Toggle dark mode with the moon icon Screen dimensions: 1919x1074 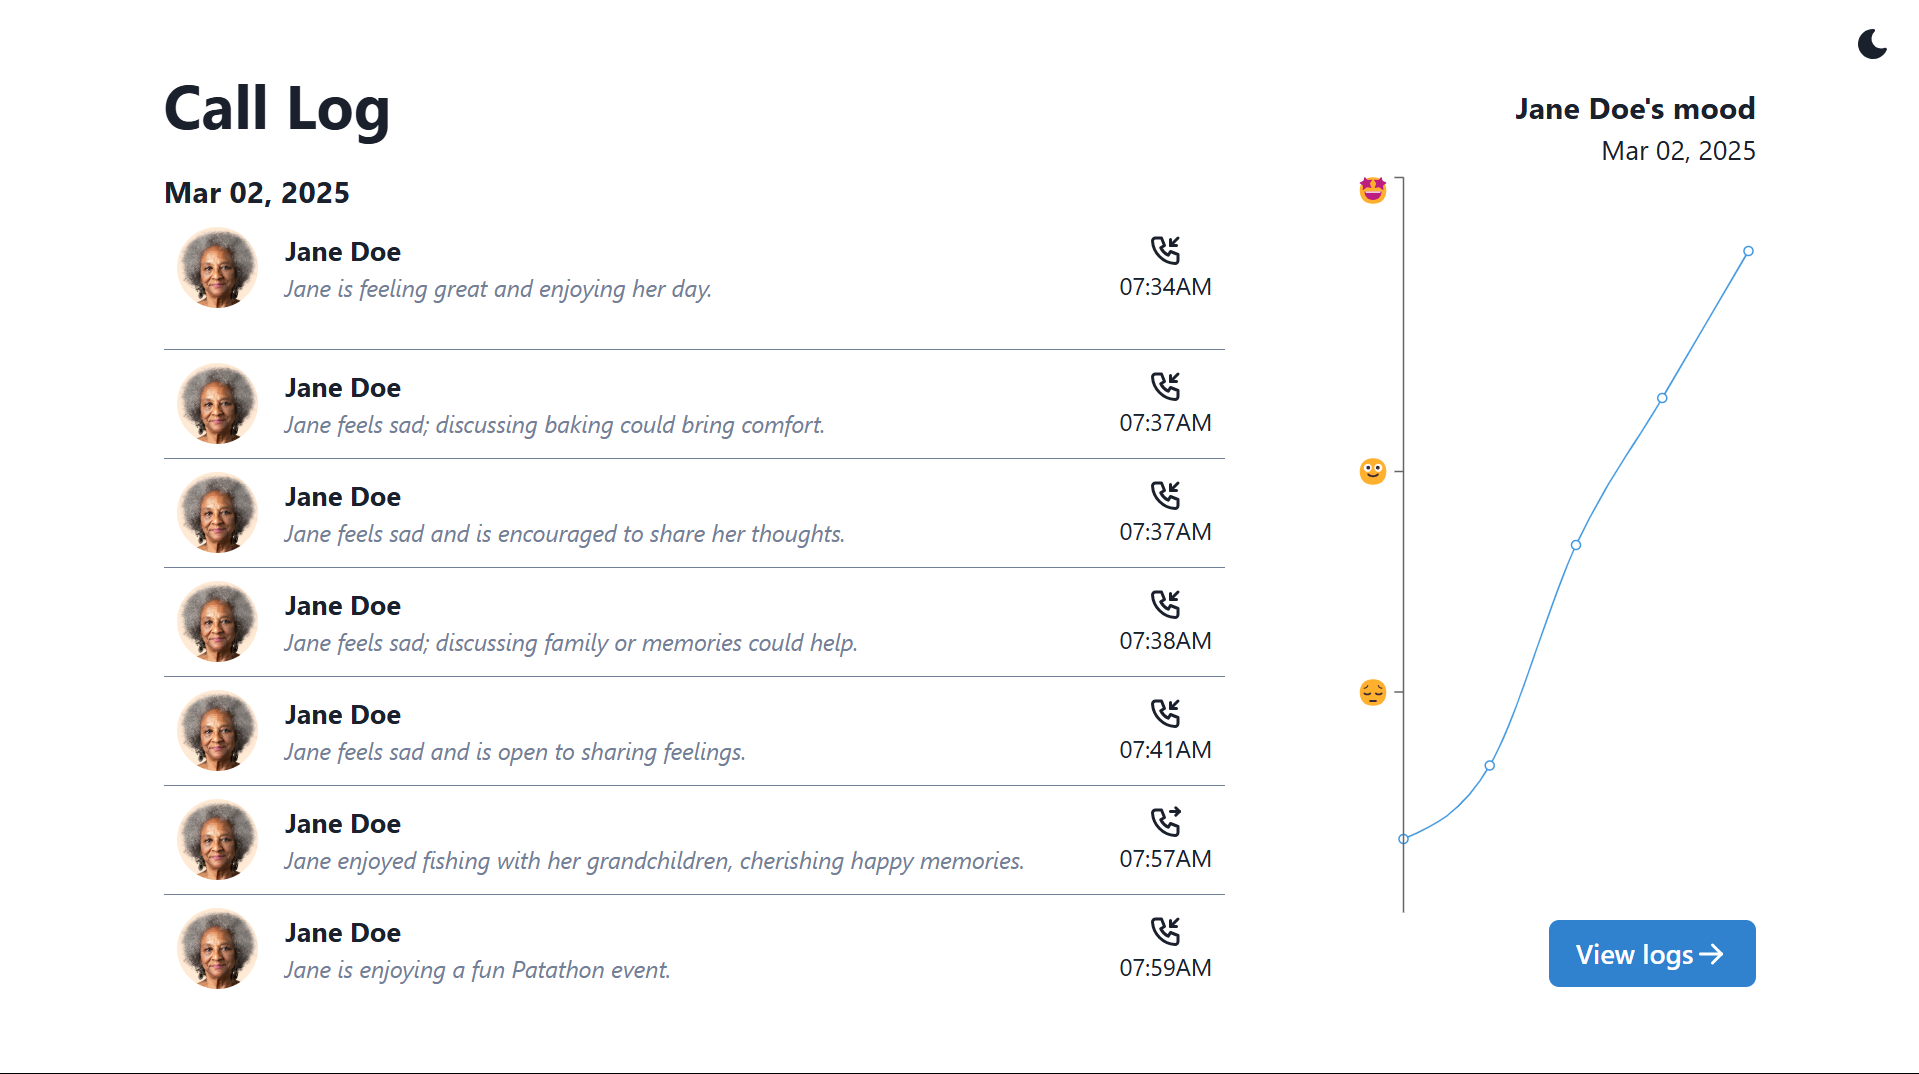point(1872,44)
